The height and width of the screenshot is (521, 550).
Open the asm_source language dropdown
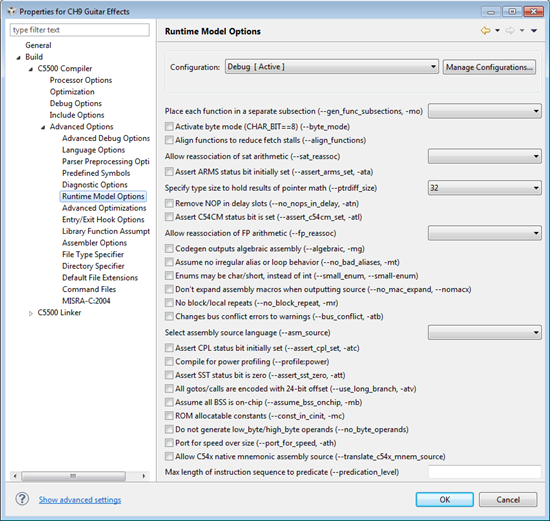(484, 332)
